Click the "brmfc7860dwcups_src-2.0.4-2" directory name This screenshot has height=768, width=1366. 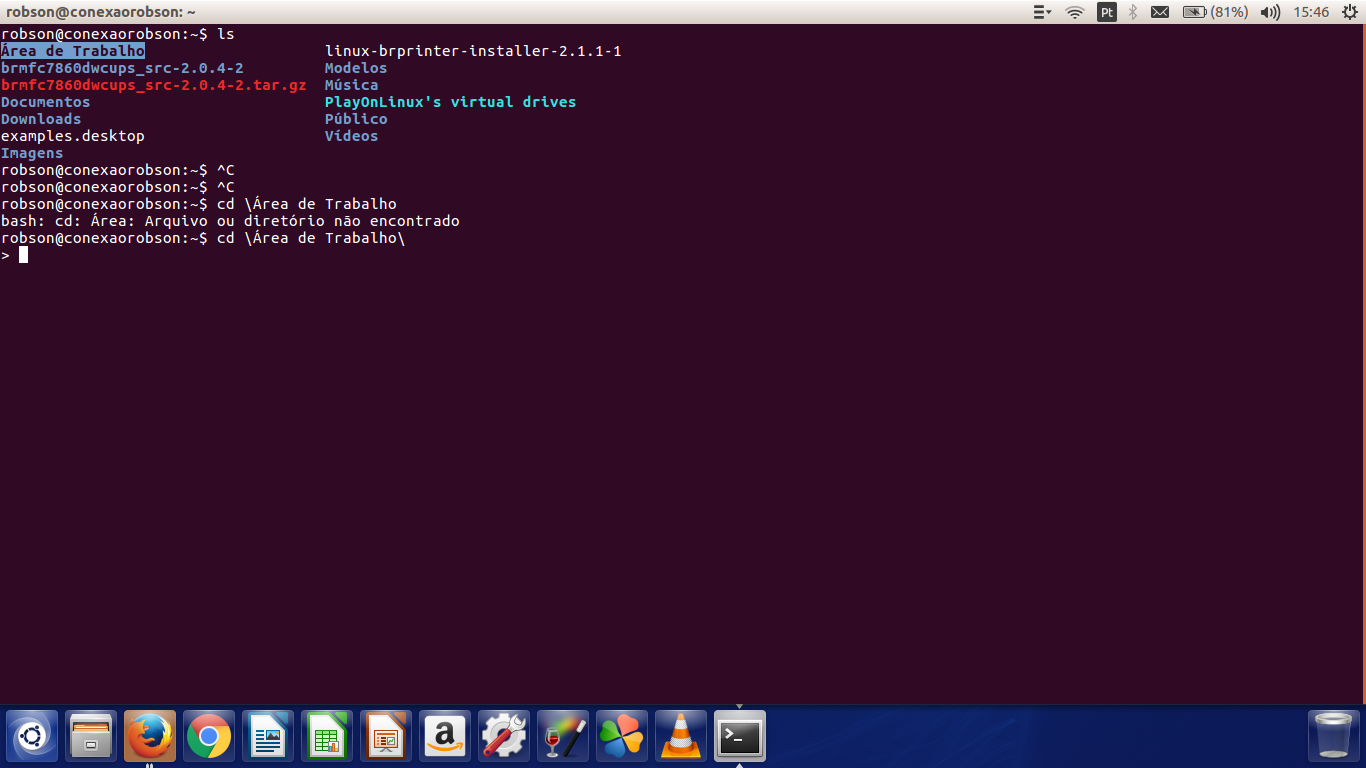[122, 68]
